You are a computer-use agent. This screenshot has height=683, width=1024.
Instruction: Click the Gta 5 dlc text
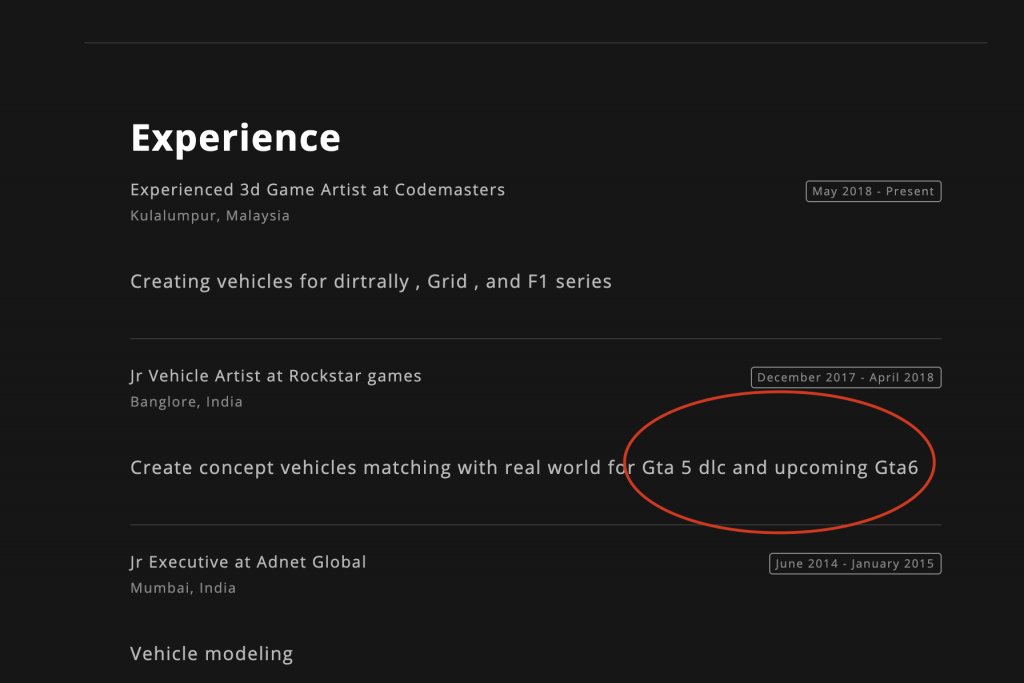tap(684, 468)
